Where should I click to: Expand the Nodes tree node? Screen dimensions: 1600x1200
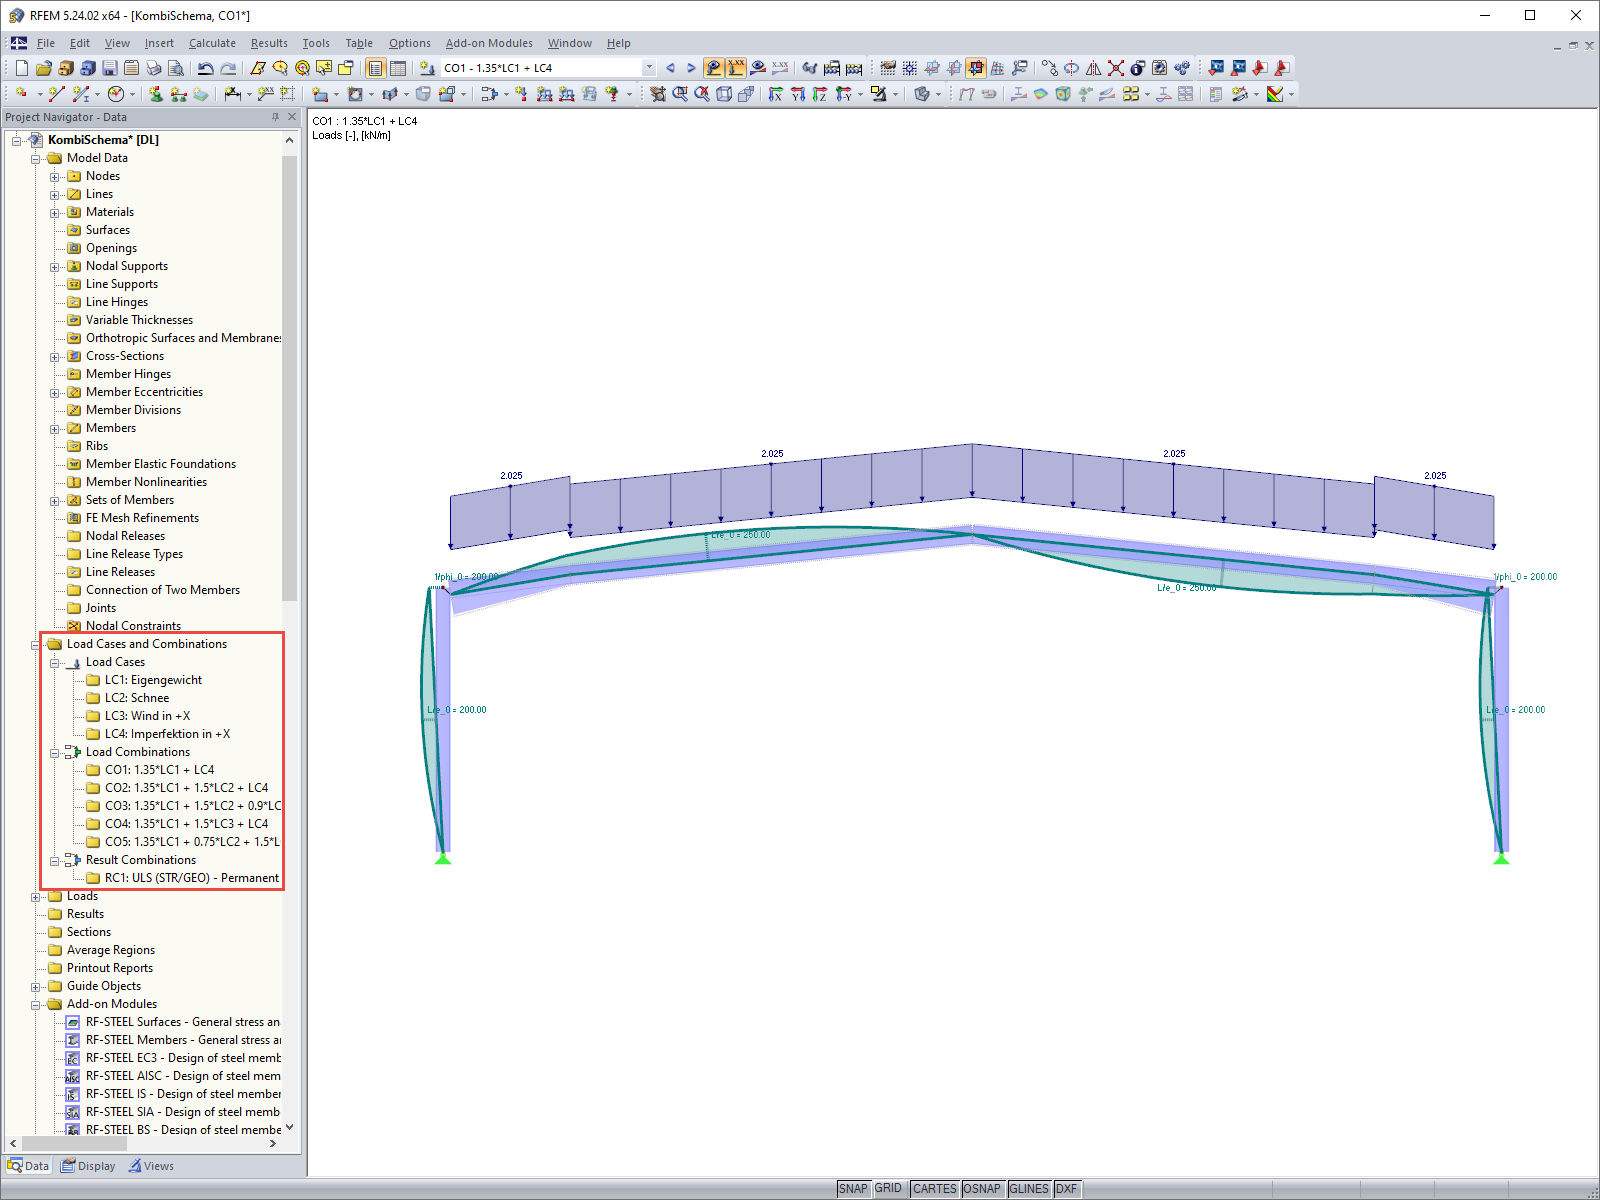pyautogui.click(x=55, y=176)
